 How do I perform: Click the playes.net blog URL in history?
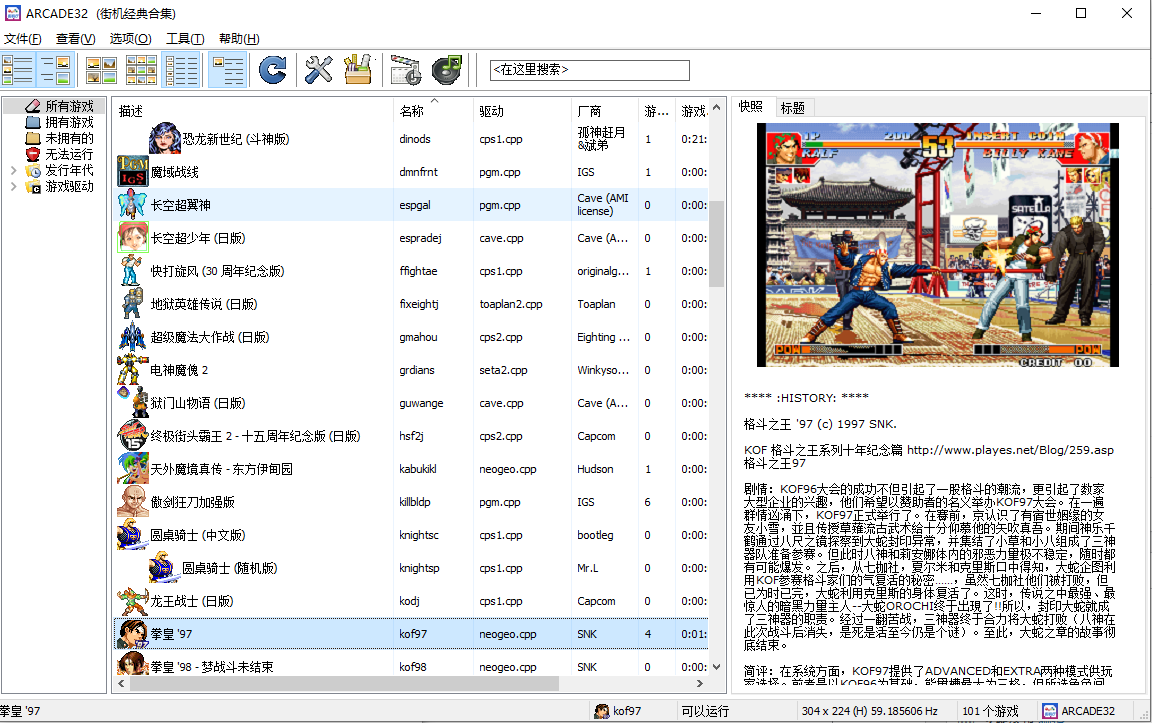1010,450
